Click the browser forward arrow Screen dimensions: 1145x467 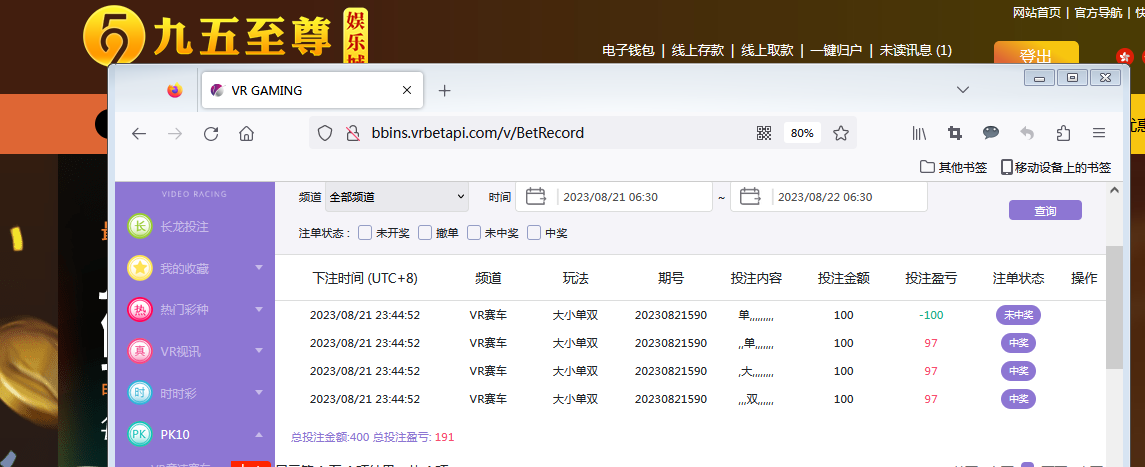click(x=175, y=133)
